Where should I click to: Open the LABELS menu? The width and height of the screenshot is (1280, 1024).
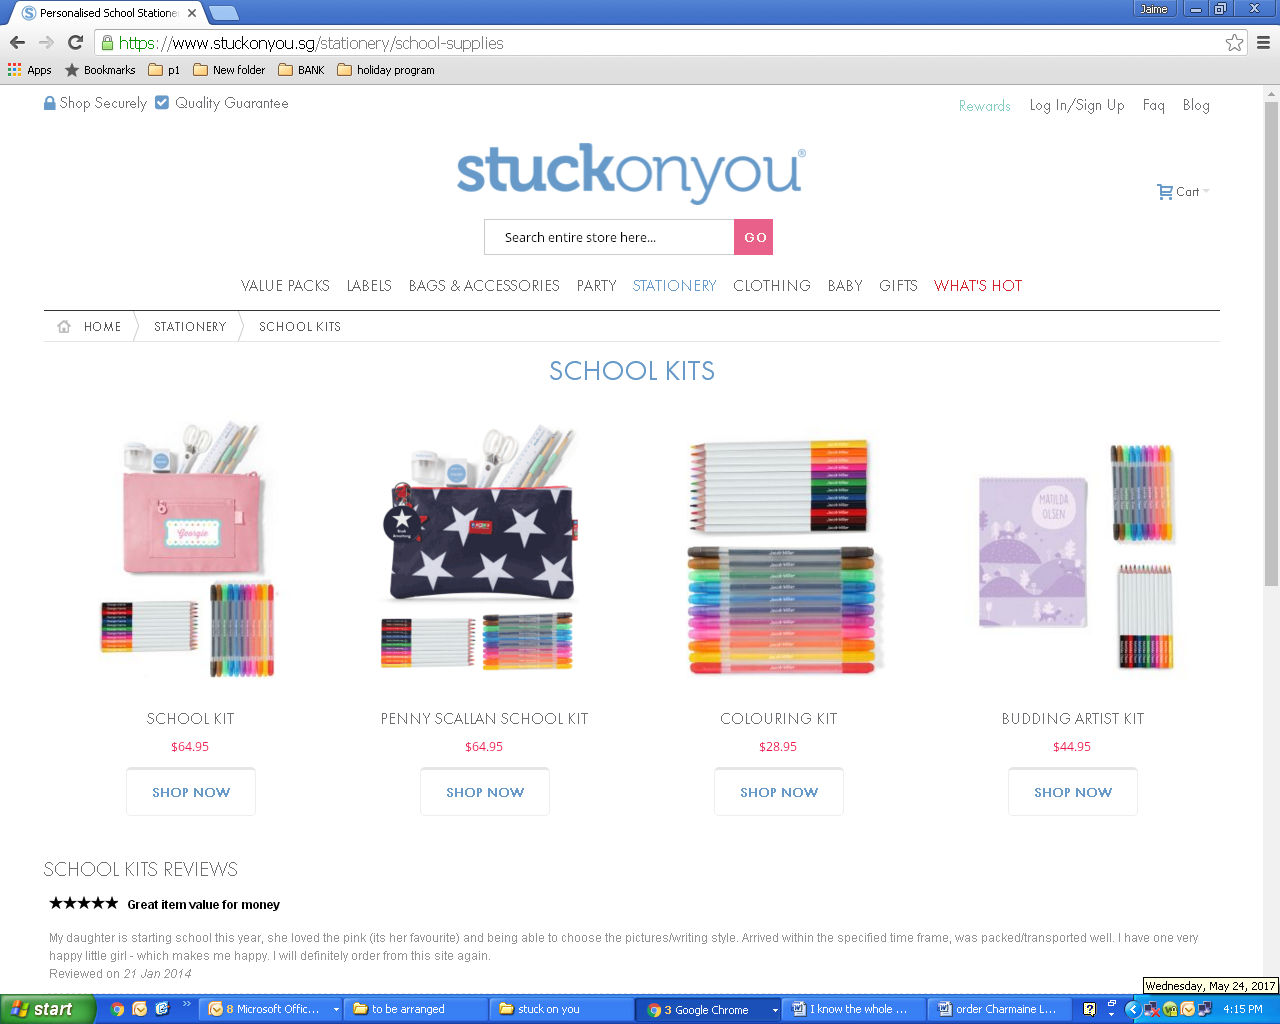369,286
